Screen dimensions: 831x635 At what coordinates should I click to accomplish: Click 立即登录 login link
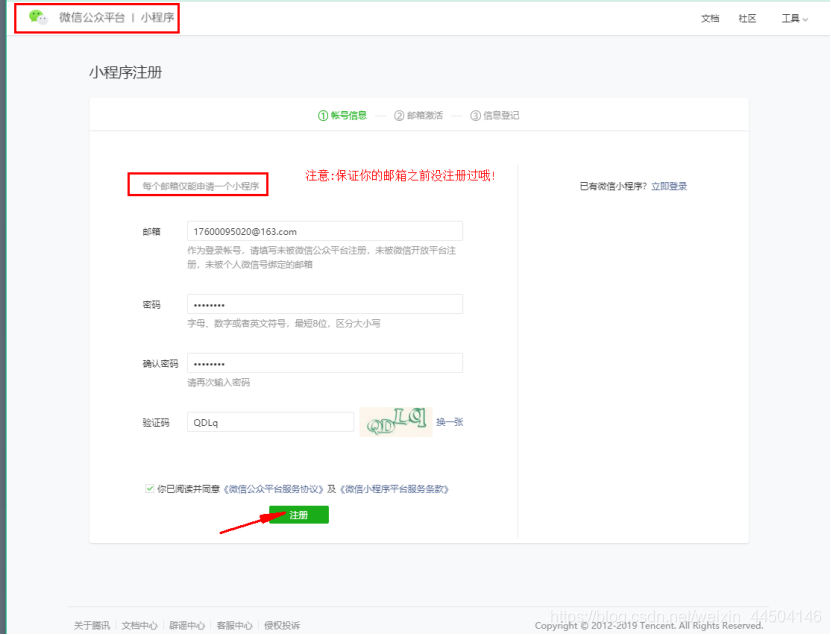[669, 186]
